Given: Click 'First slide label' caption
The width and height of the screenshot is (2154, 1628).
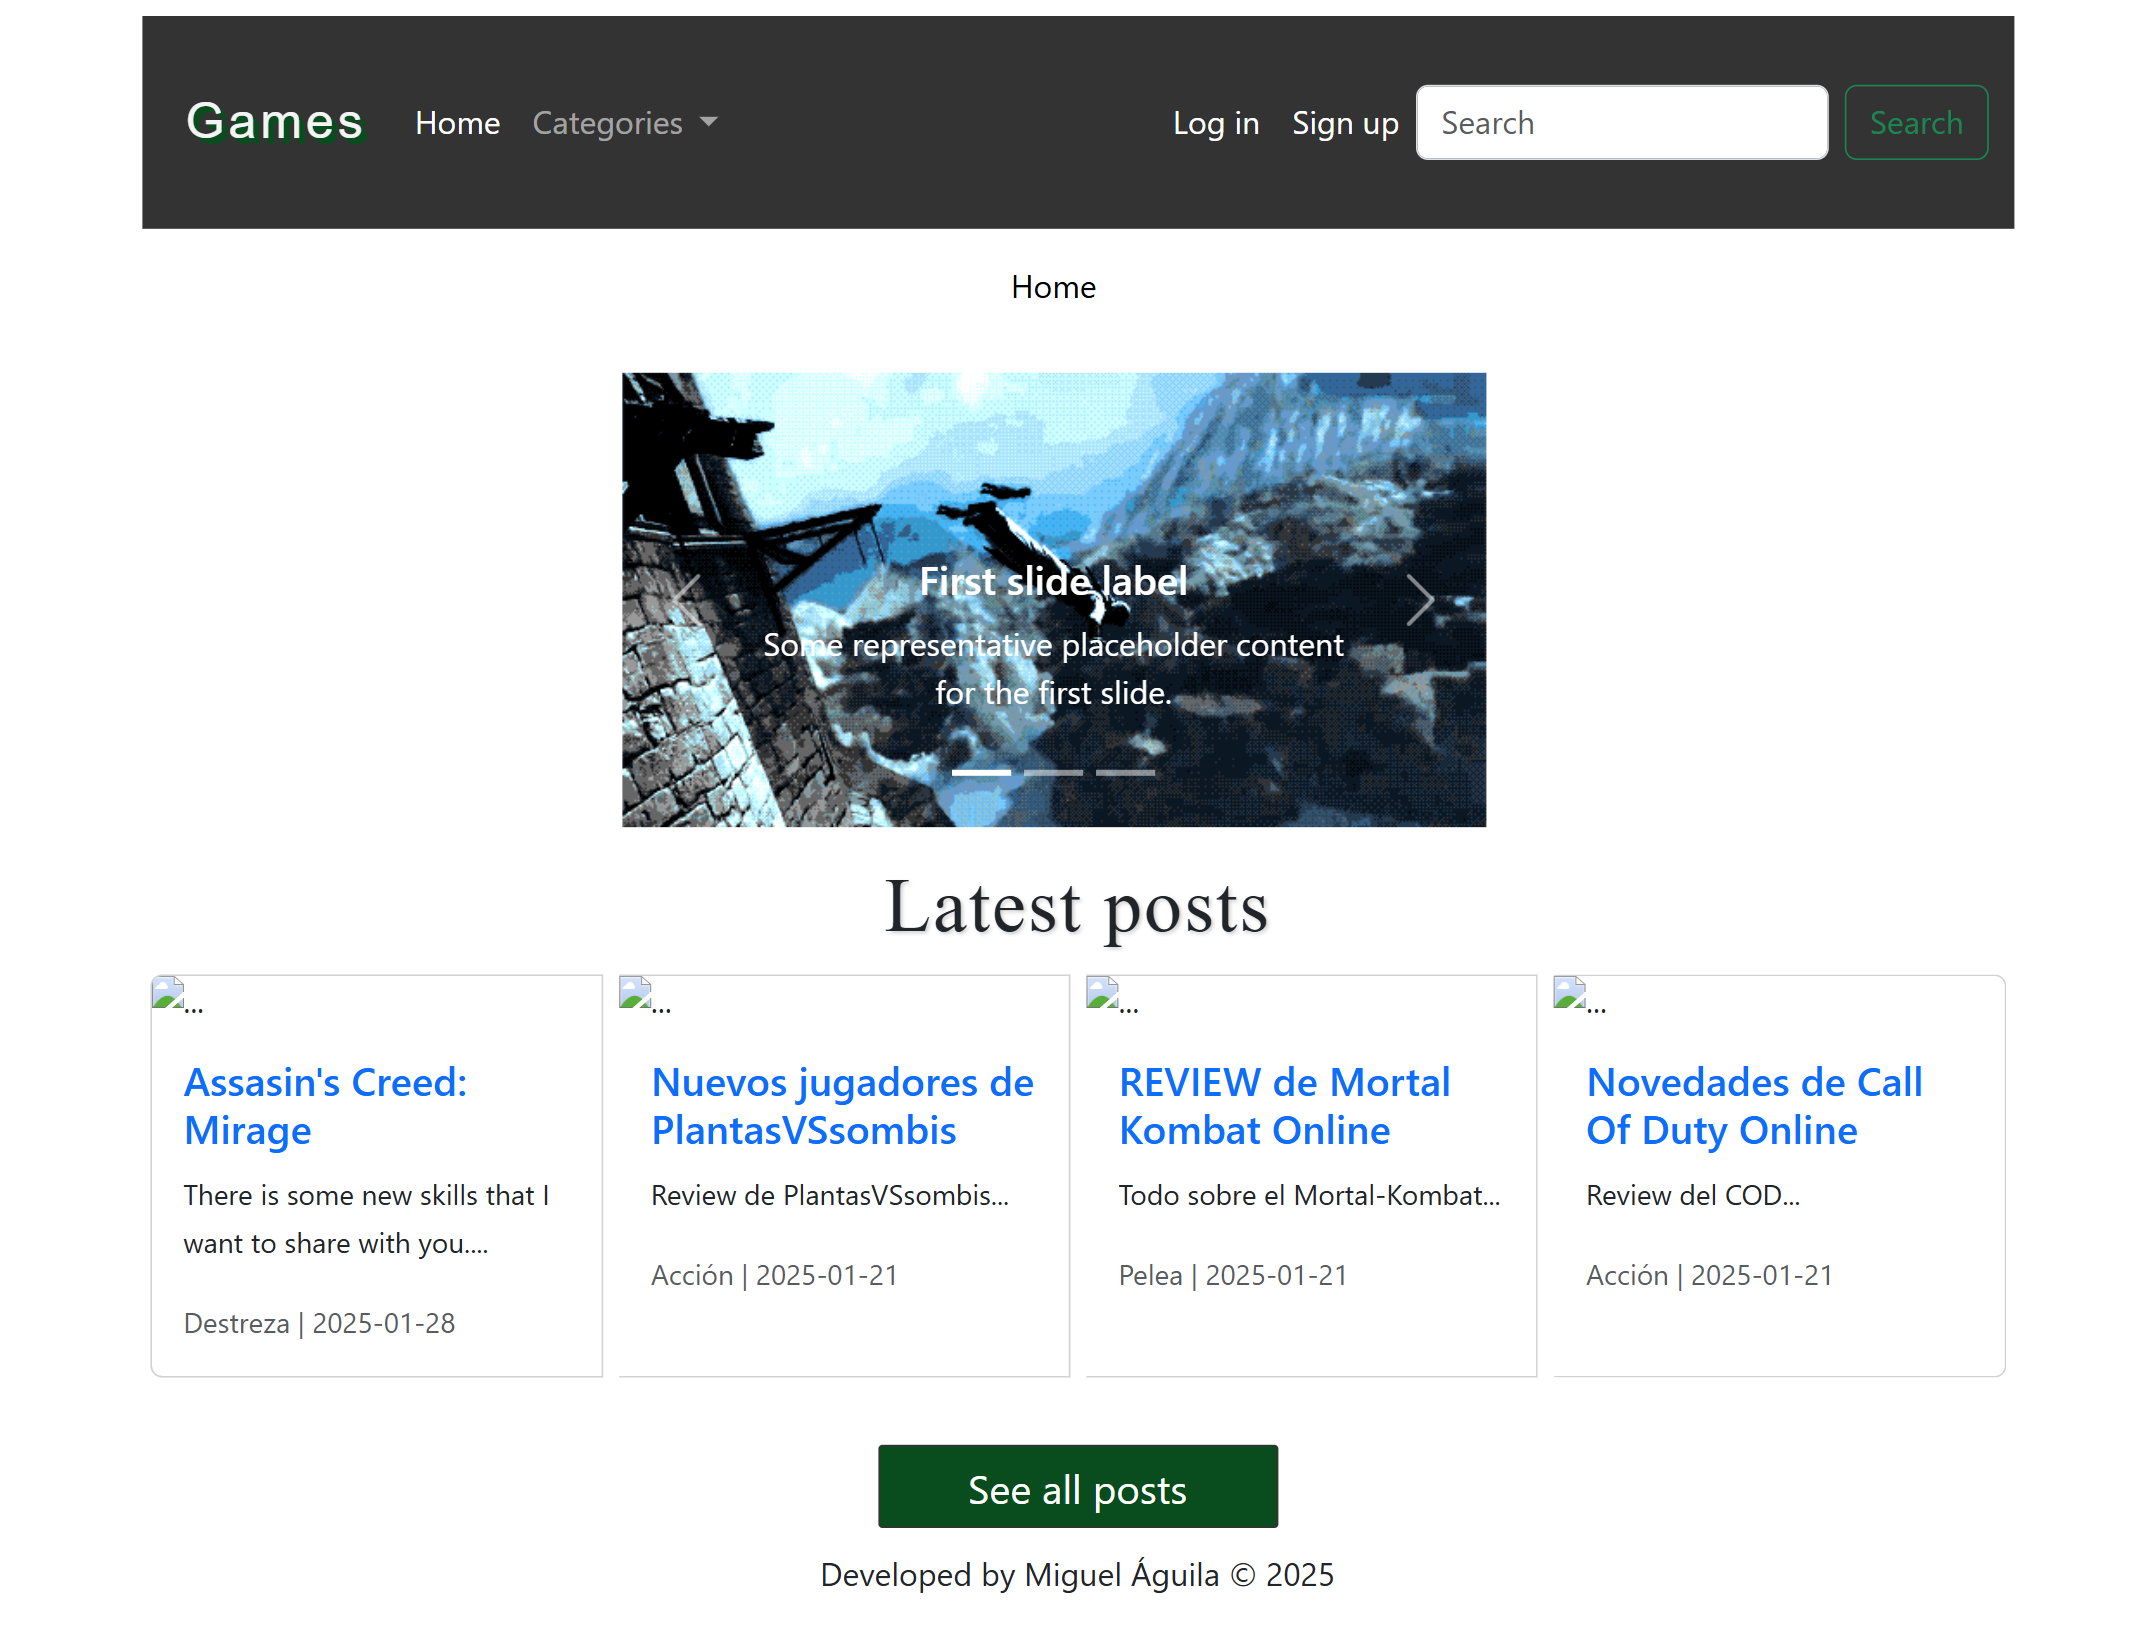Looking at the screenshot, I should (1053, 582).
